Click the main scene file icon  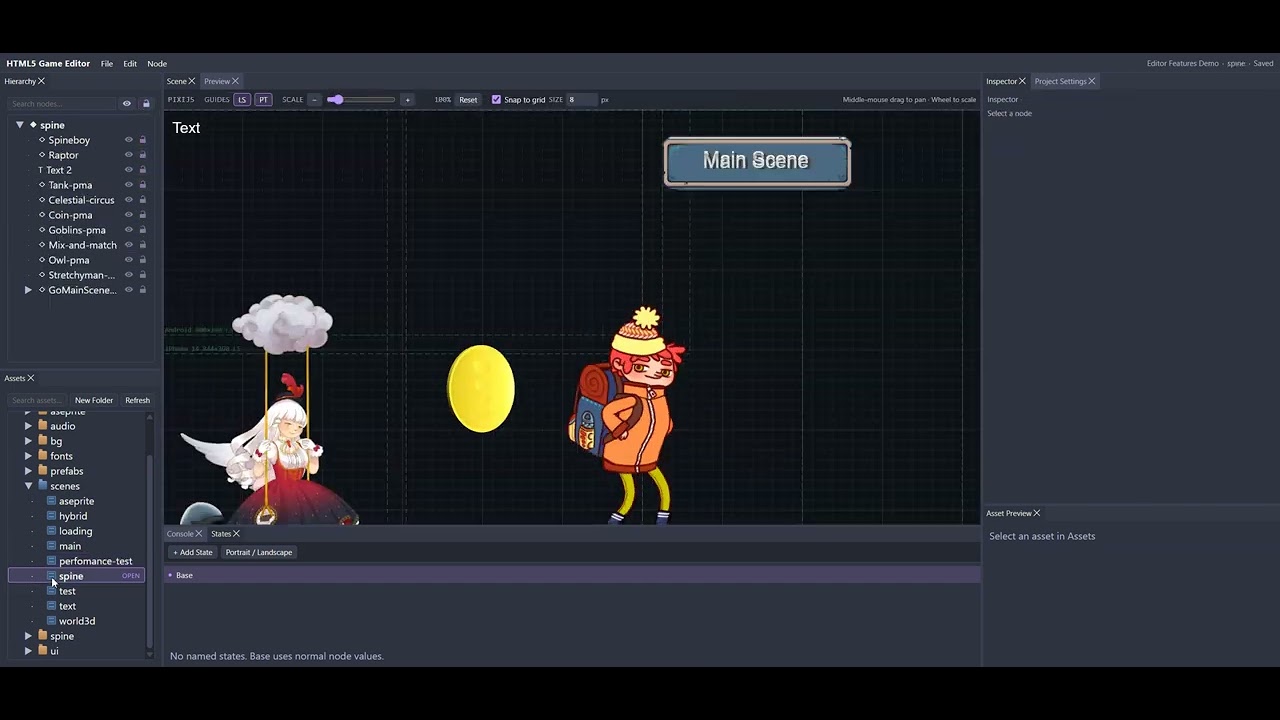(x=52, y=546)
